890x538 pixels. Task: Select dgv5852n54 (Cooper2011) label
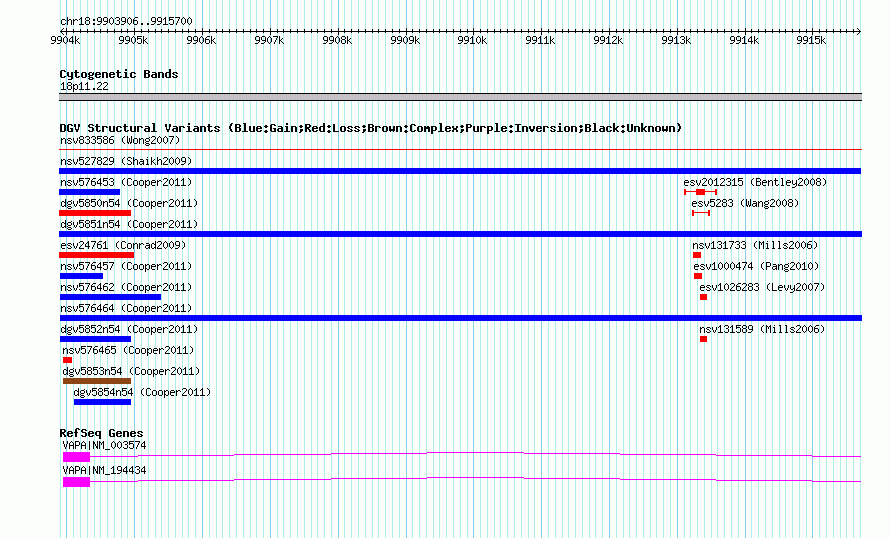[129, 329]
